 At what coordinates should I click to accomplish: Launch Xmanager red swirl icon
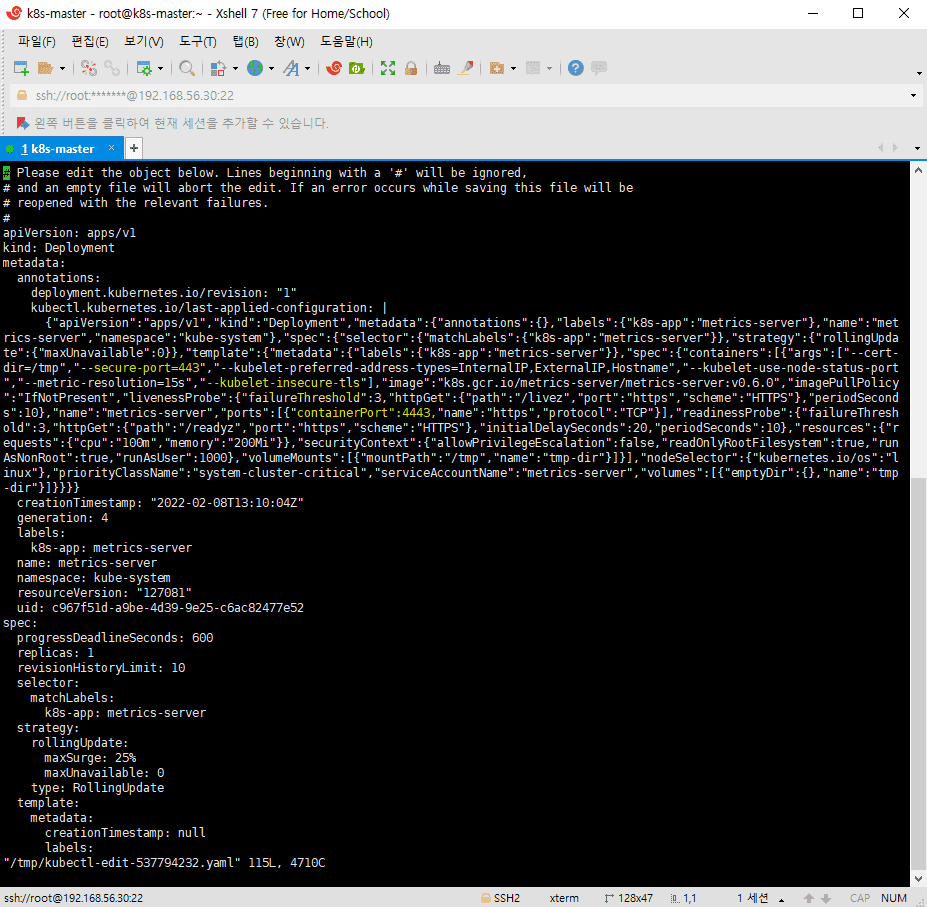tap(334, 68)
